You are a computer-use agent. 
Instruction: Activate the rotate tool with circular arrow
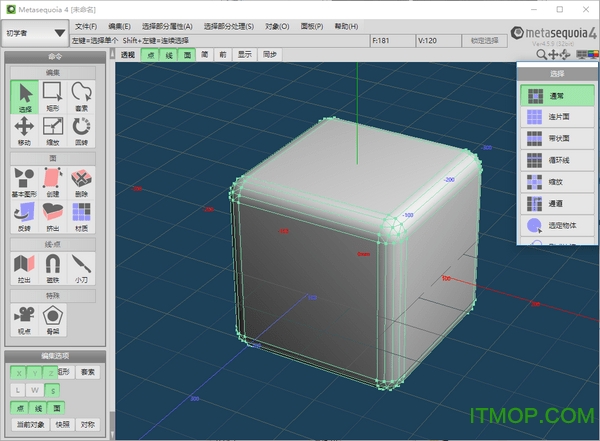(81, 131)
